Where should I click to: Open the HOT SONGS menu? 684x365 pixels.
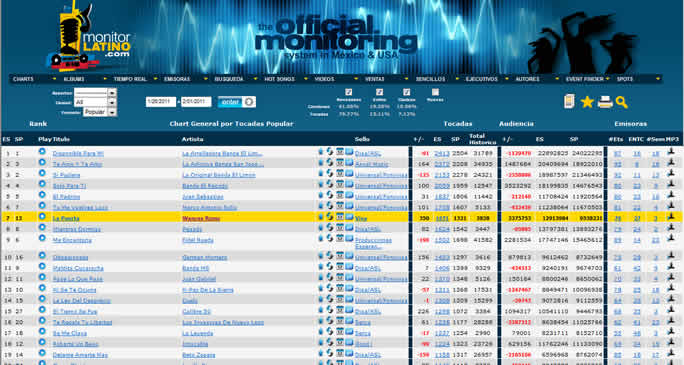279,79
